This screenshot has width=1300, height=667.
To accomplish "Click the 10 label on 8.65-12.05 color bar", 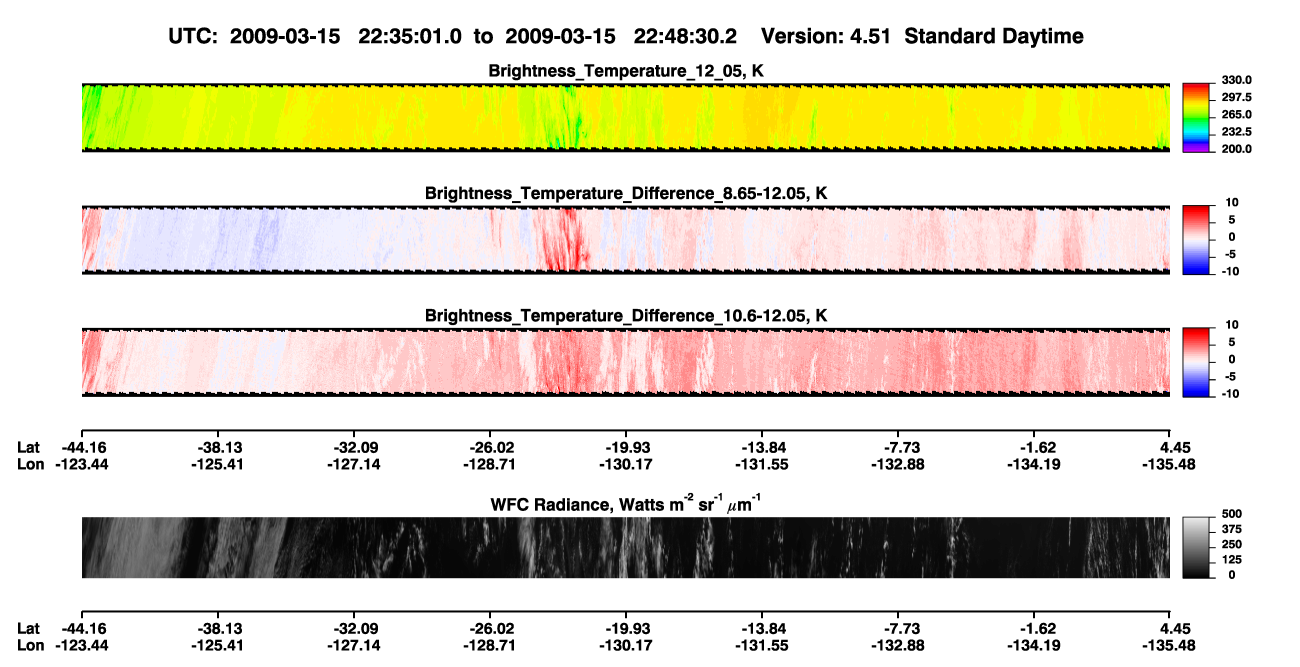I will tap(1231, 202).
